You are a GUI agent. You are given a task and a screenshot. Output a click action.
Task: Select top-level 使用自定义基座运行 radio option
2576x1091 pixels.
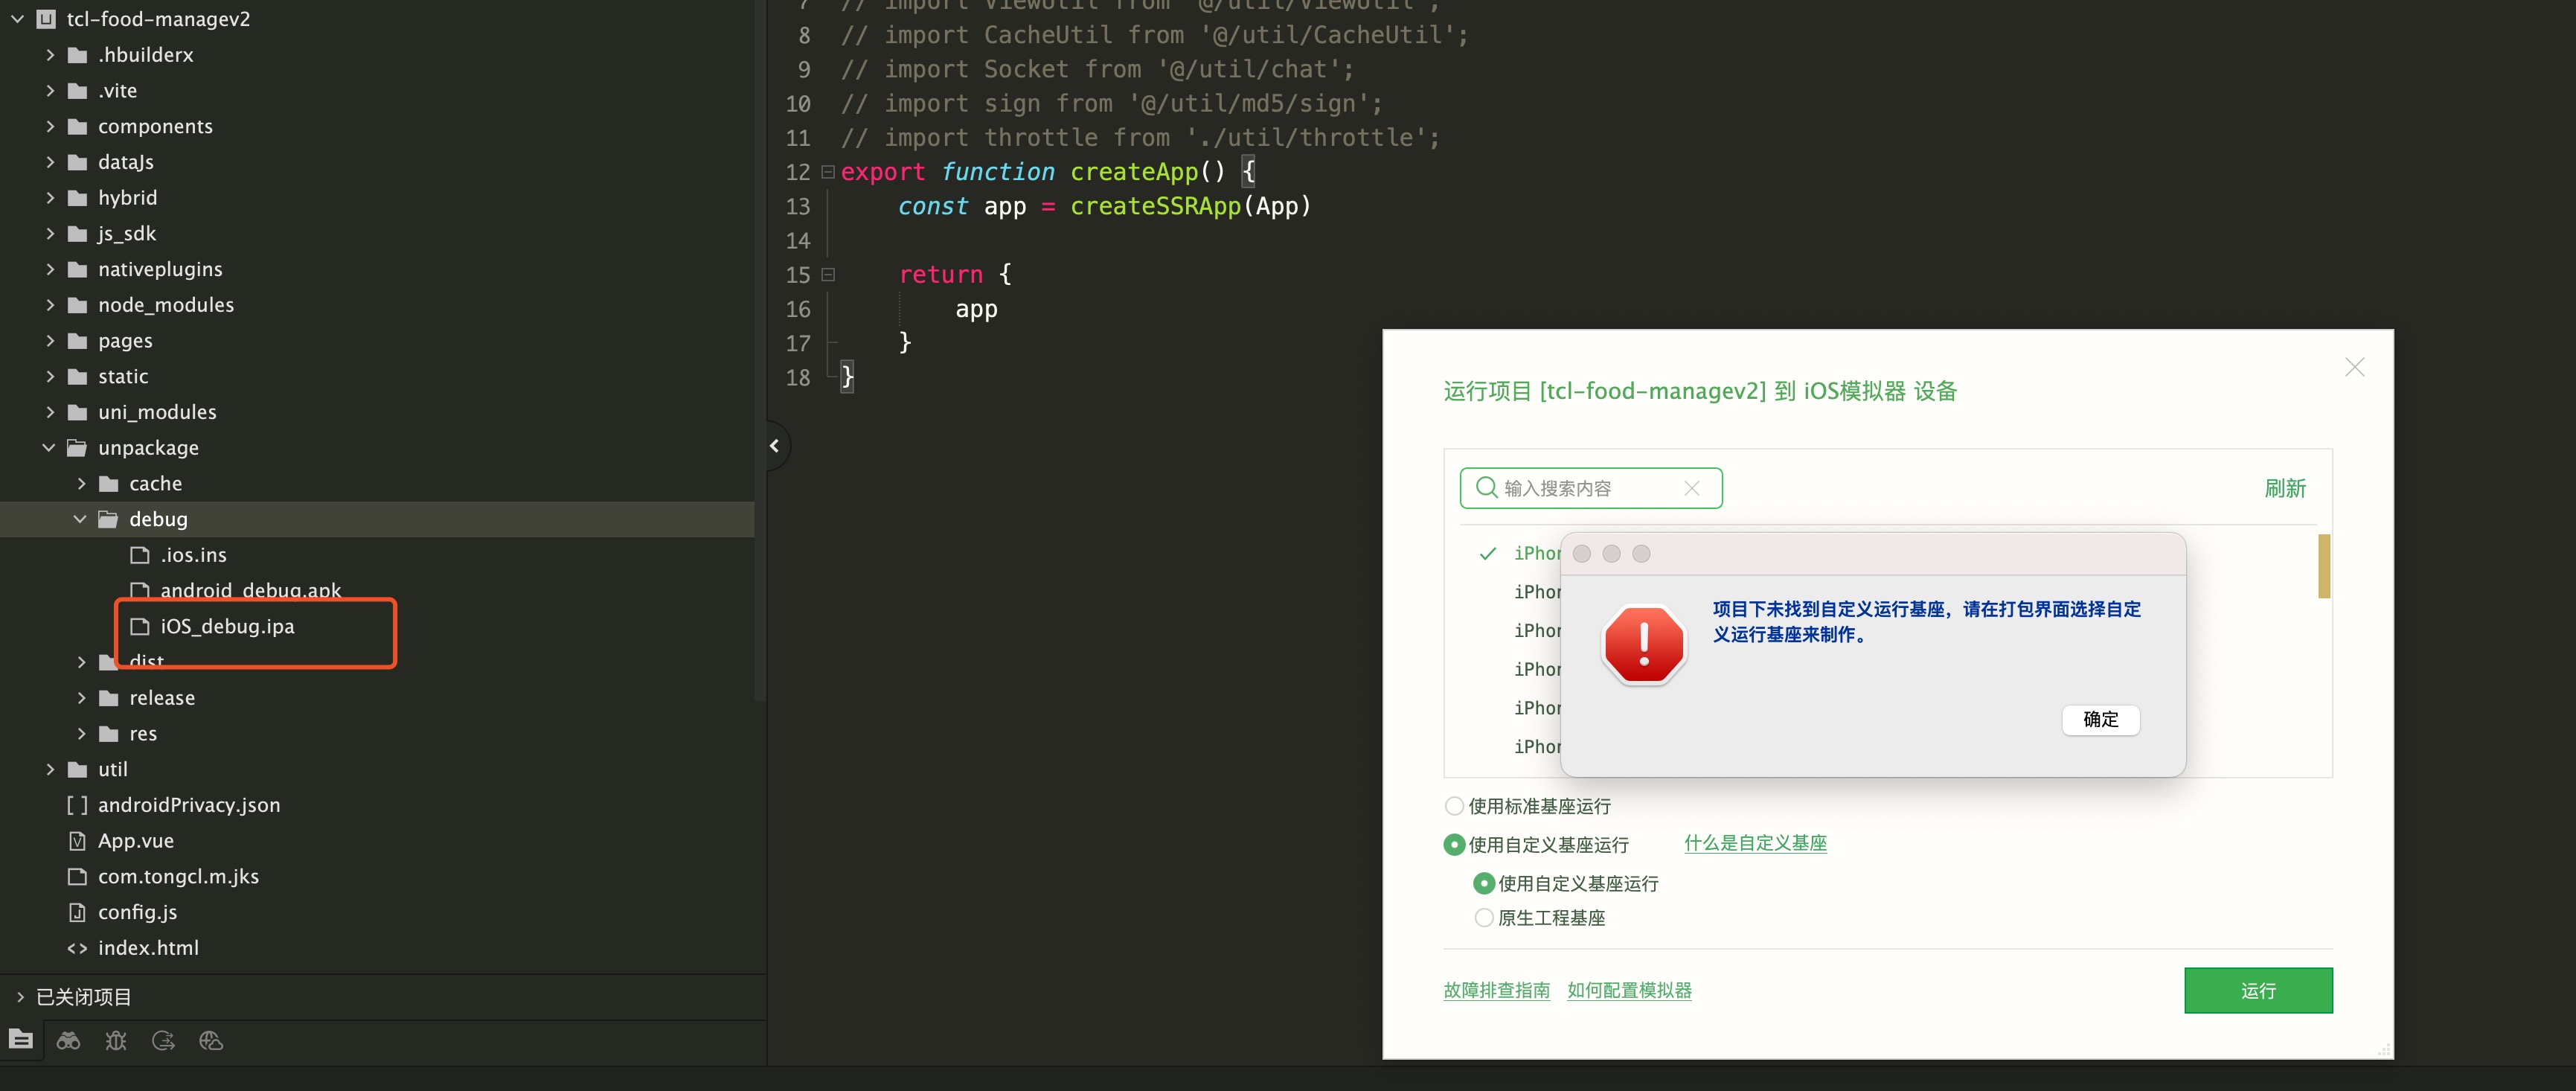(x=1454, y=845)
